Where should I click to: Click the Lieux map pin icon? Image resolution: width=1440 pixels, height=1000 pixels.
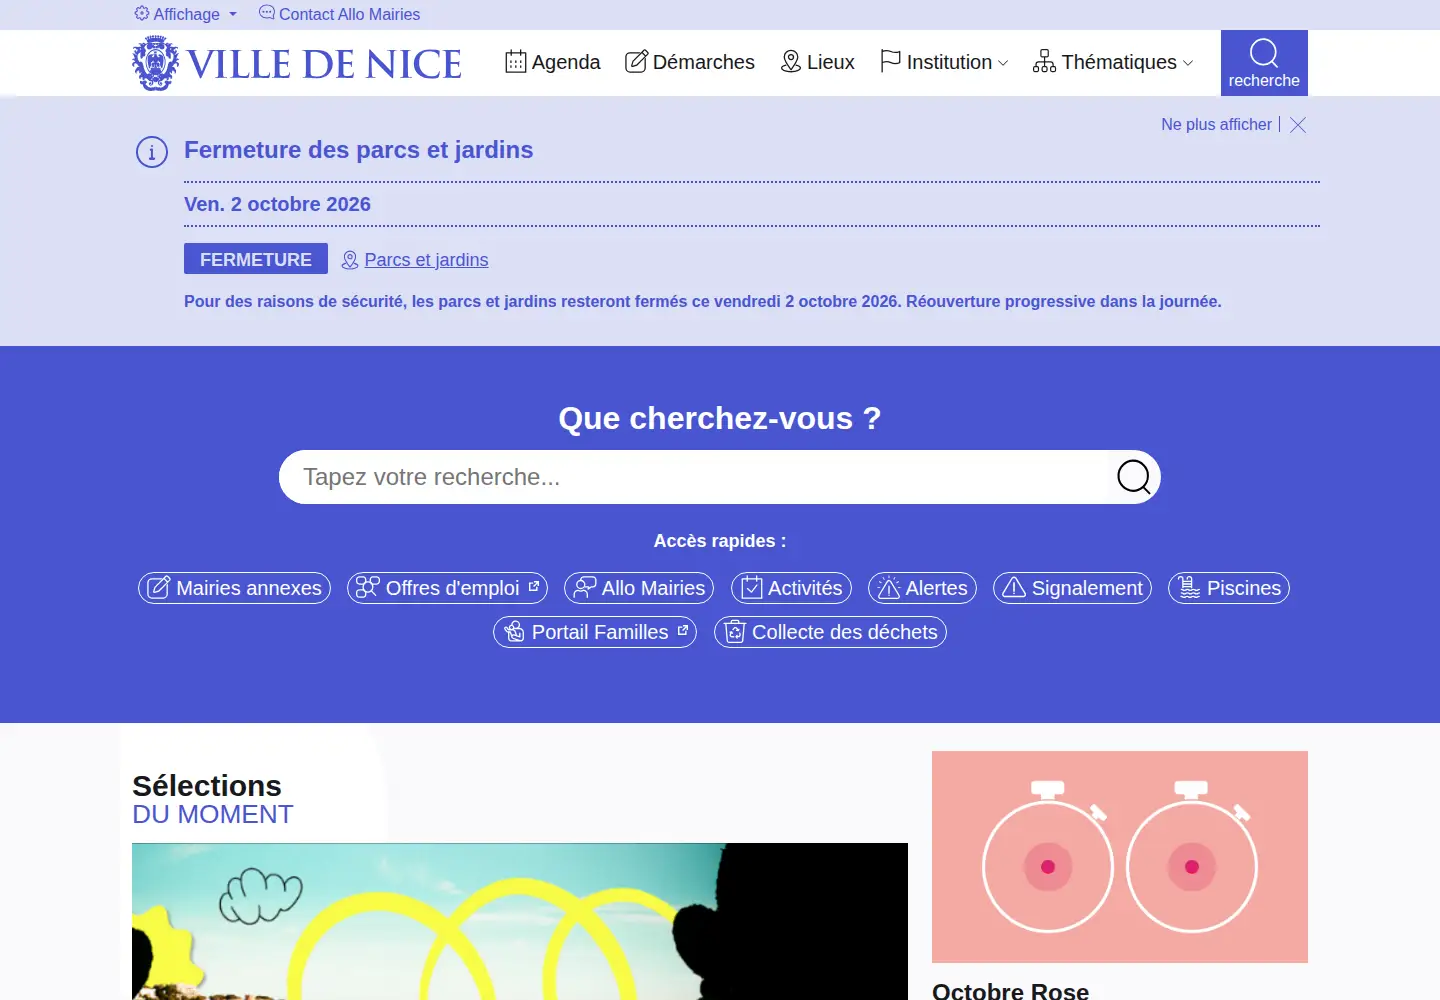[x=791, y=62]
